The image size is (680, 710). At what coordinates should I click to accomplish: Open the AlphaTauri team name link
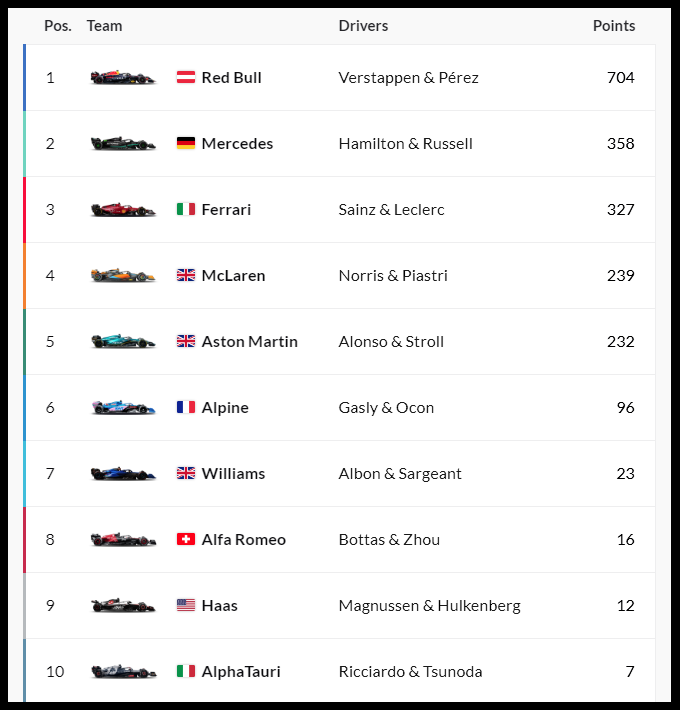[241, 672]
